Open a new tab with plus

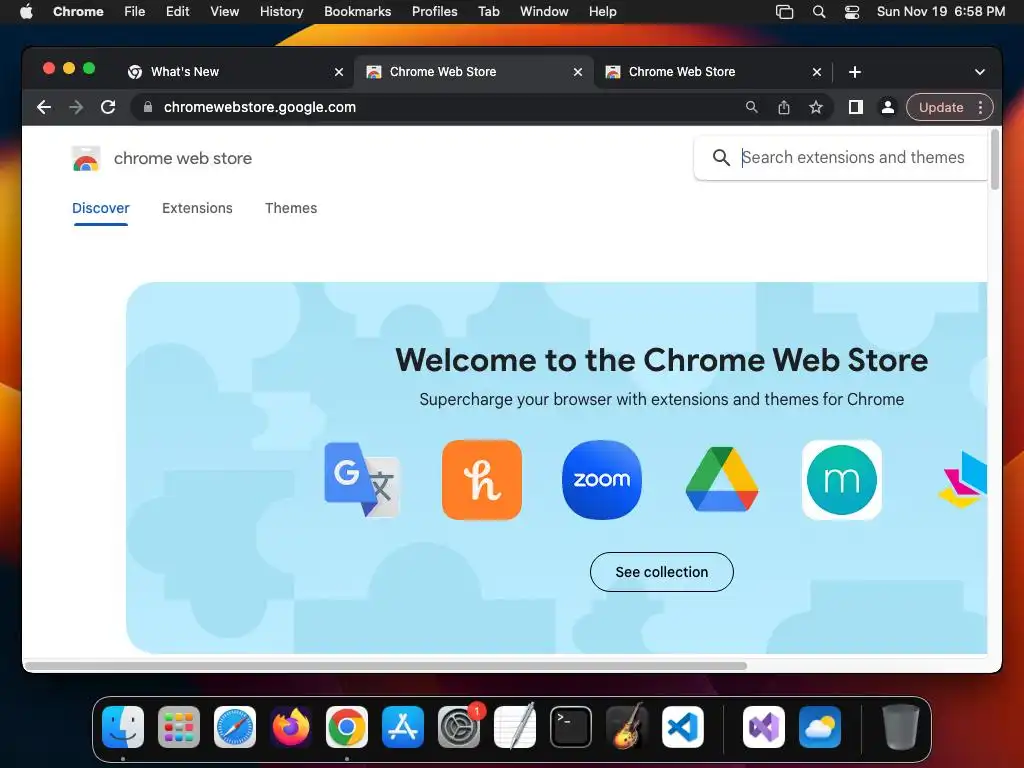tap(854, 72)
